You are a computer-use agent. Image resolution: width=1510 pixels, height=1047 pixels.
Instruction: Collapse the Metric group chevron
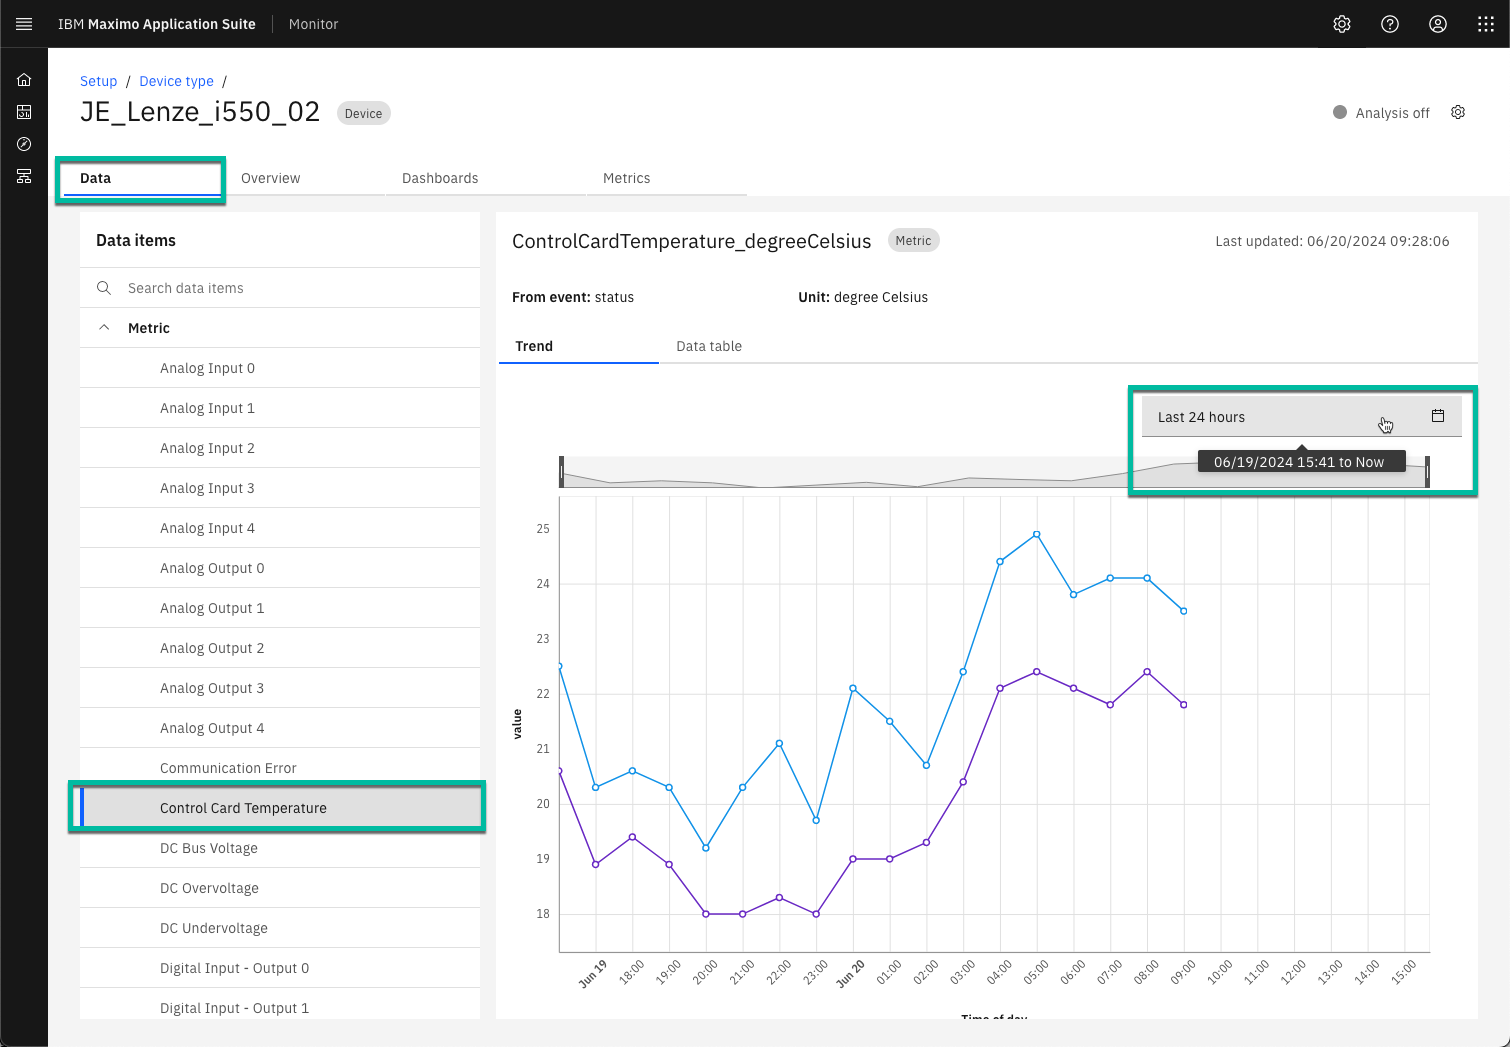tap(104, 328)
